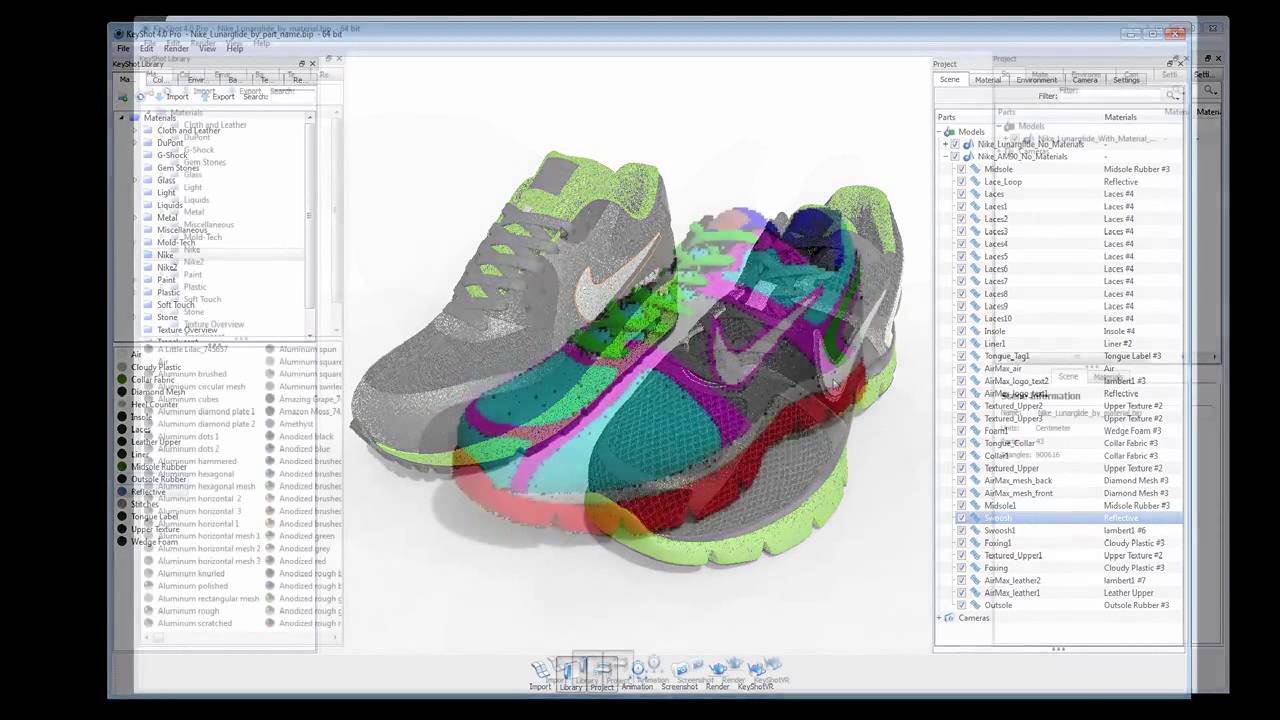Toggle the Foxing1 part checkbox
The width and height of the screenshot is (1280, 720).
(x=961, y=543)
